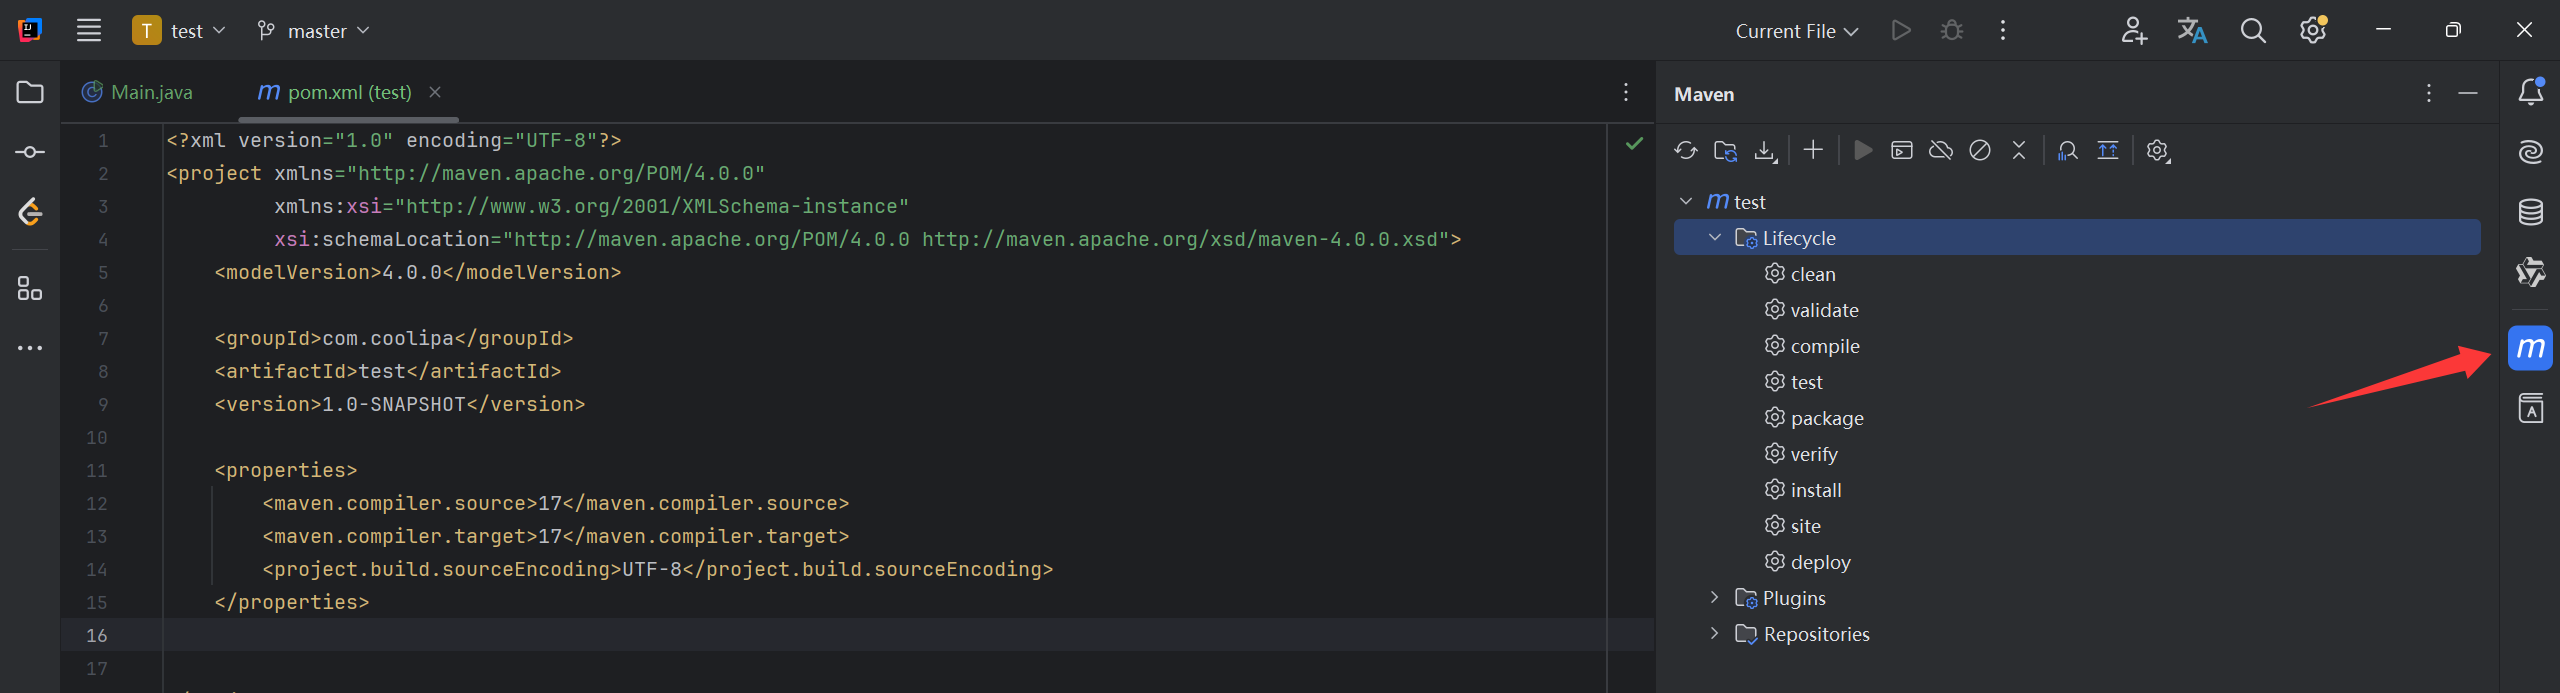Toggle Skip Tests mode in Maven
Viewport: 2560px width, 693px height.
click(x=1980, y=151)
